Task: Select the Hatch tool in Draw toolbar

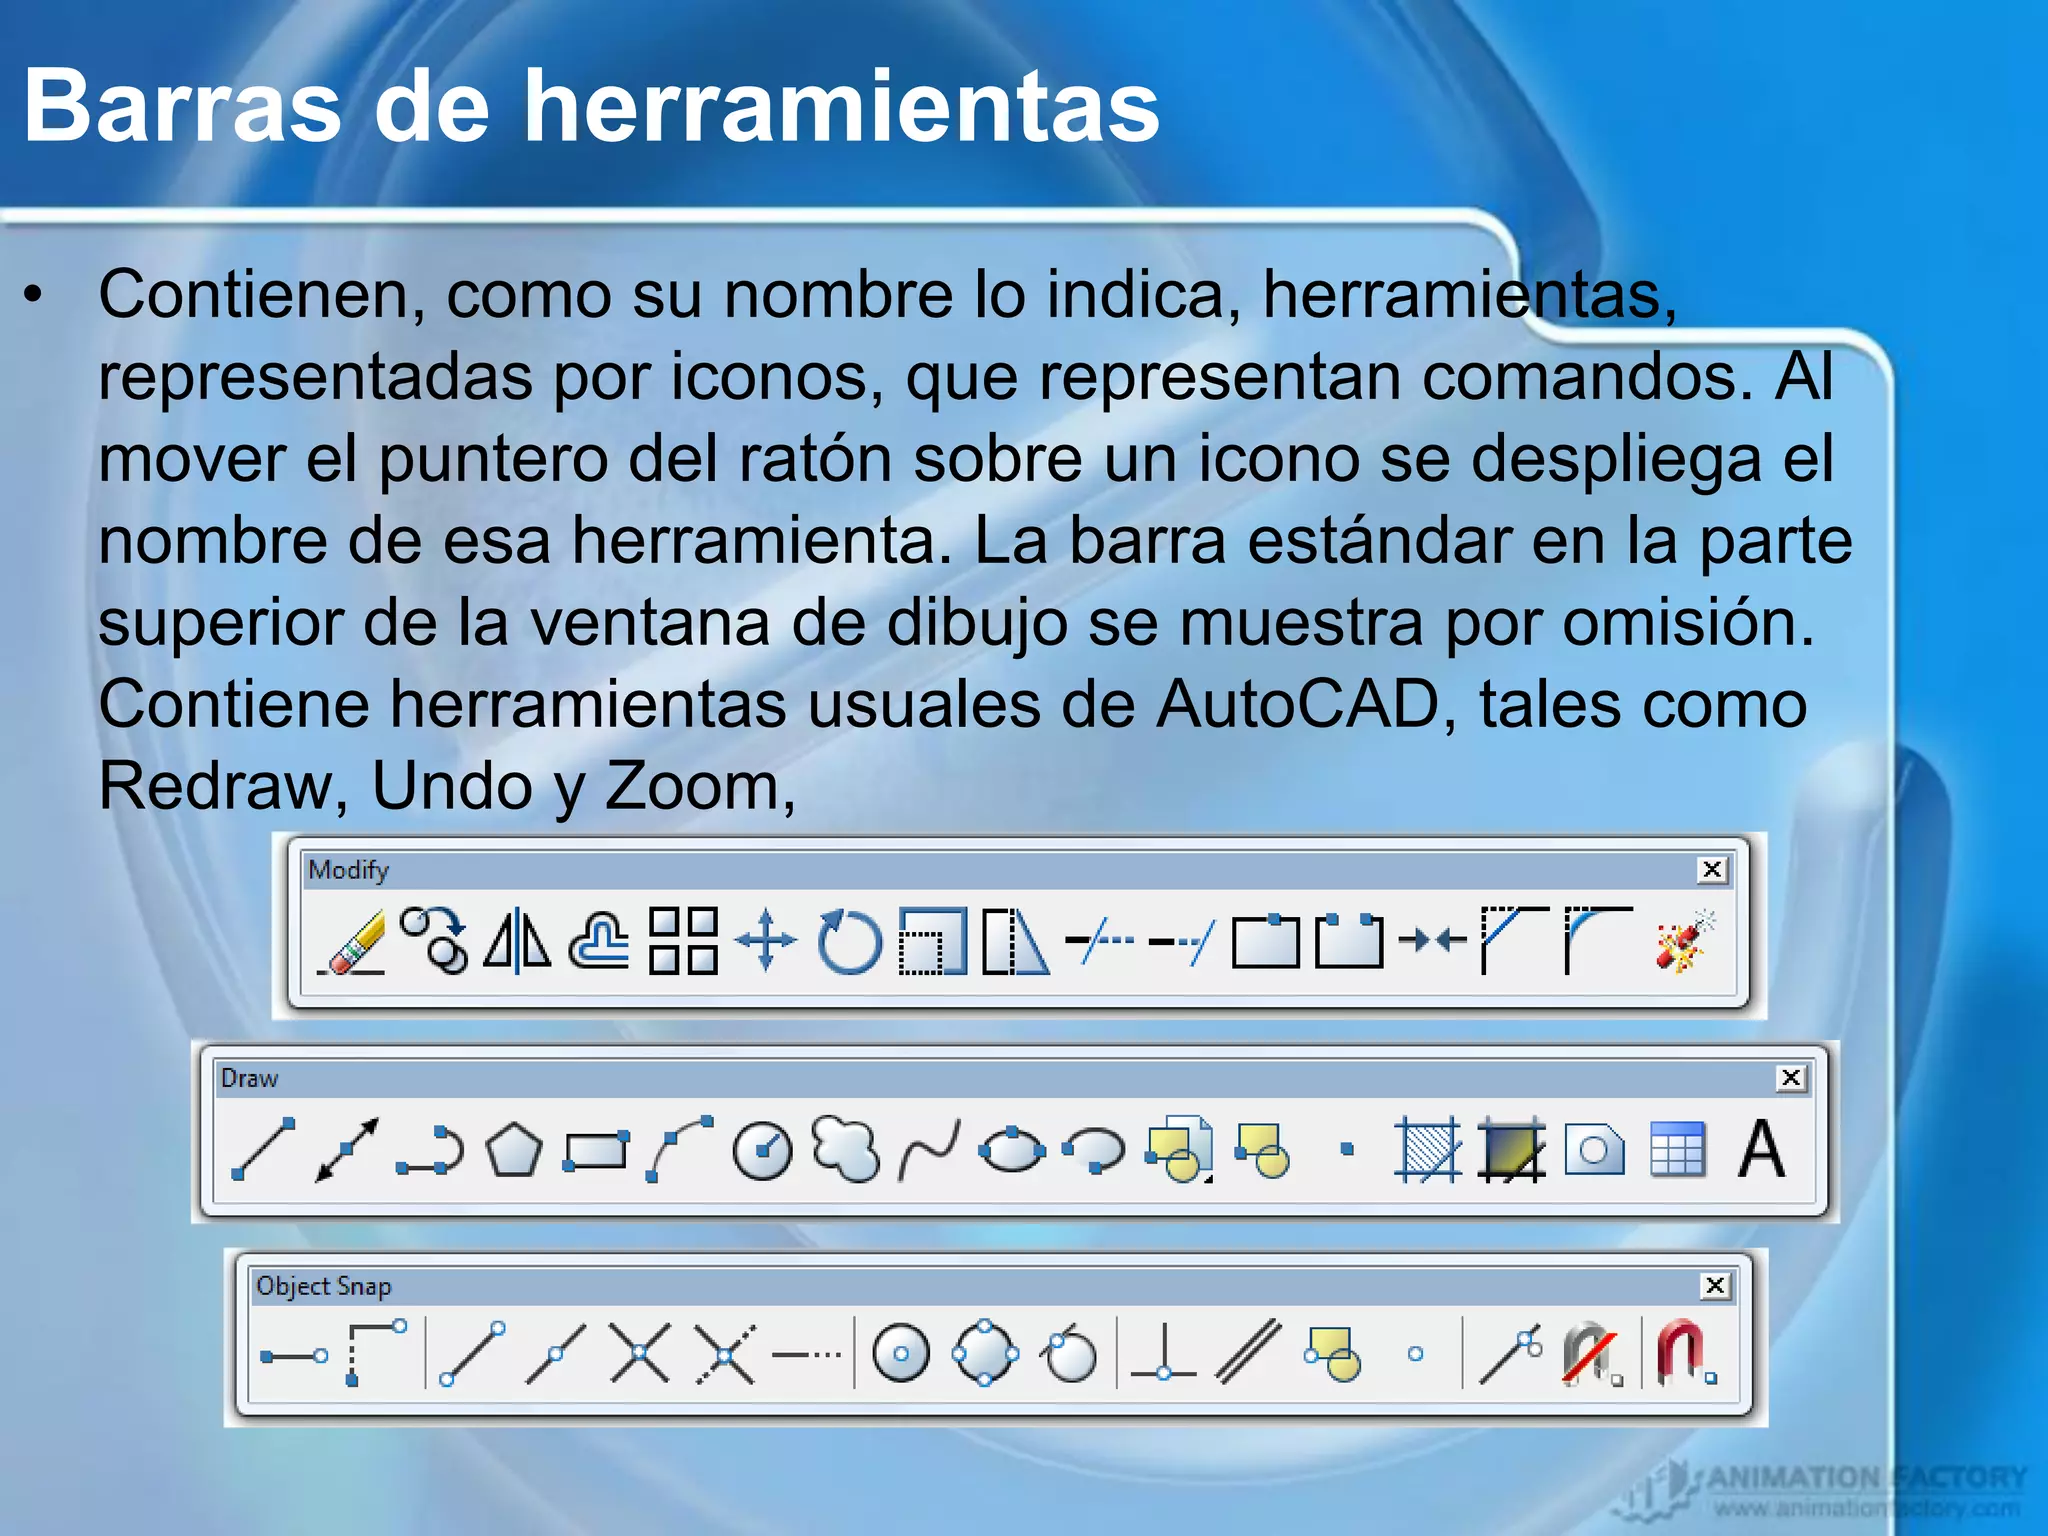Action: (x=1428, y=1149)
